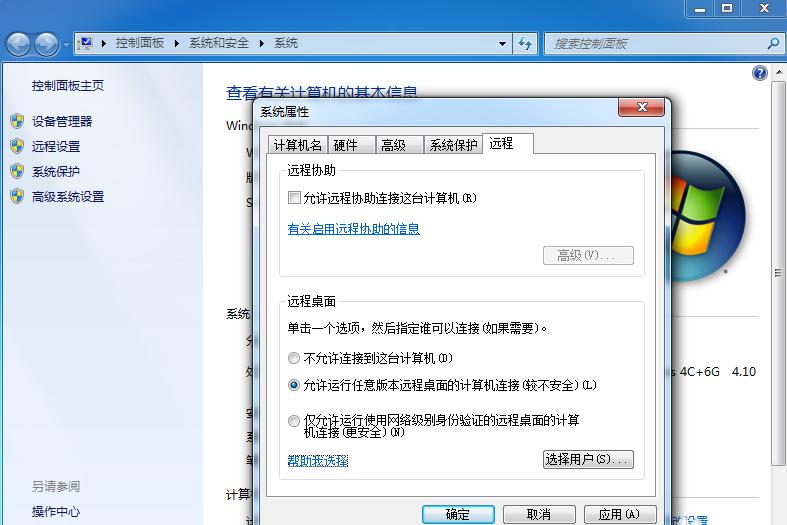Switch to the 硬件 tab
Screen dimensions: 787x525
352,145
